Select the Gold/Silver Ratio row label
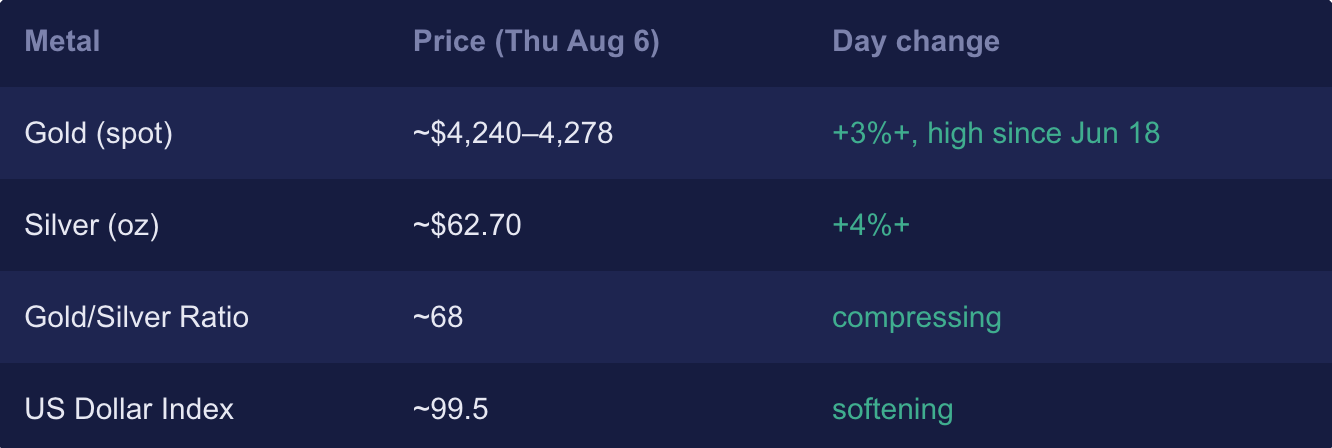1332x448 pixels. (137, 317)
